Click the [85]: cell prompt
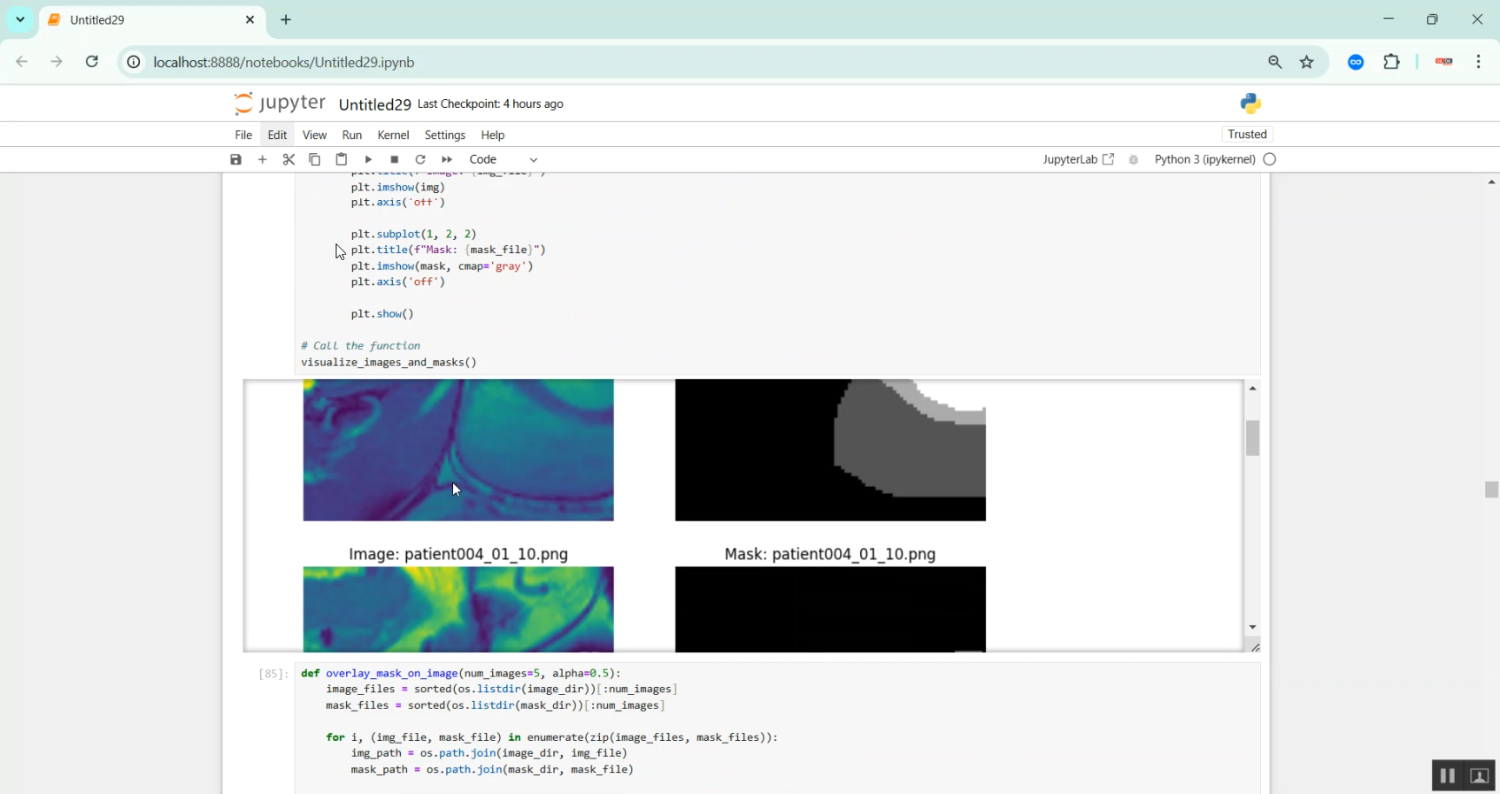Viewport: 1500px width, 794px height. [273, 674]
